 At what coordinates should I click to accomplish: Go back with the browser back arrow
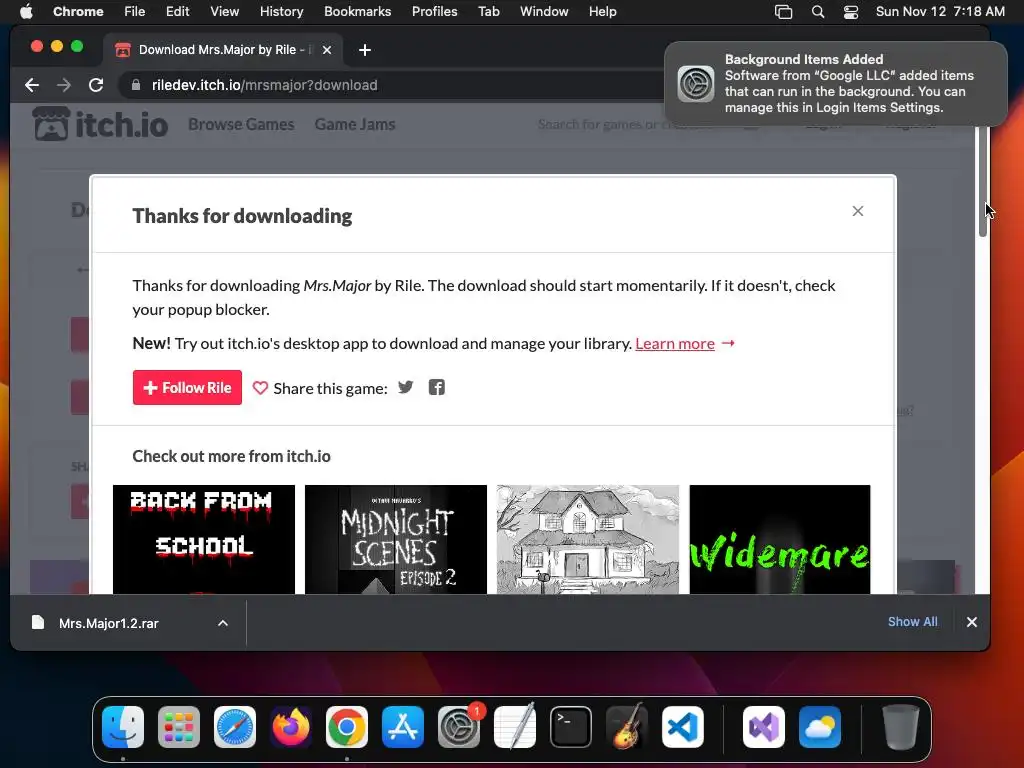click(32, 85)
